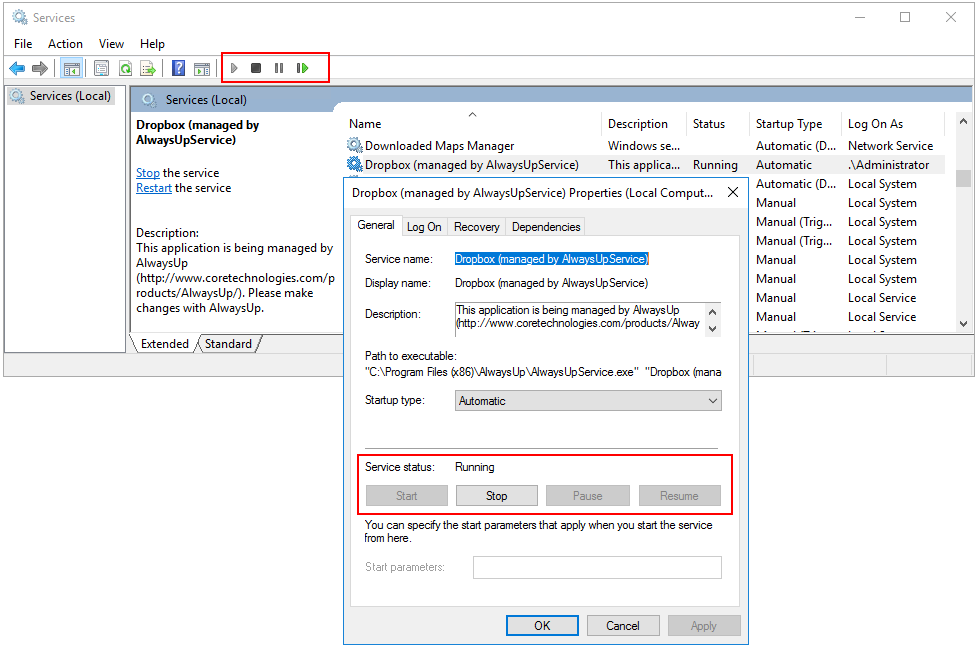Click the Start Service play icon in toolbar
The height and width of the screenshot is (647, 978).
pyautogui.click(x=235, y=68)
